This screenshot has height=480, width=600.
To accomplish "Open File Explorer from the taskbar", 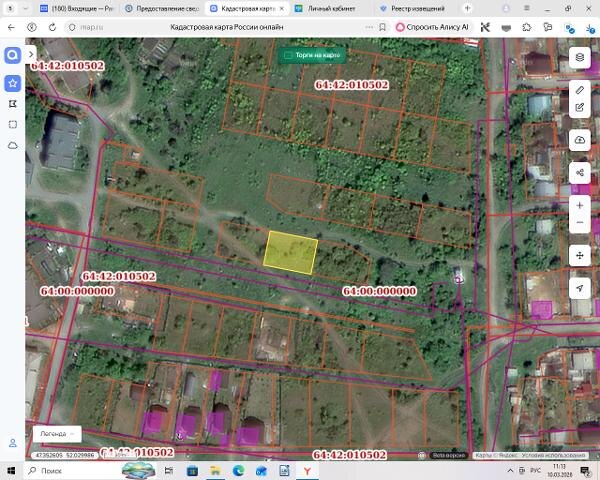I will tap(215, 470).
